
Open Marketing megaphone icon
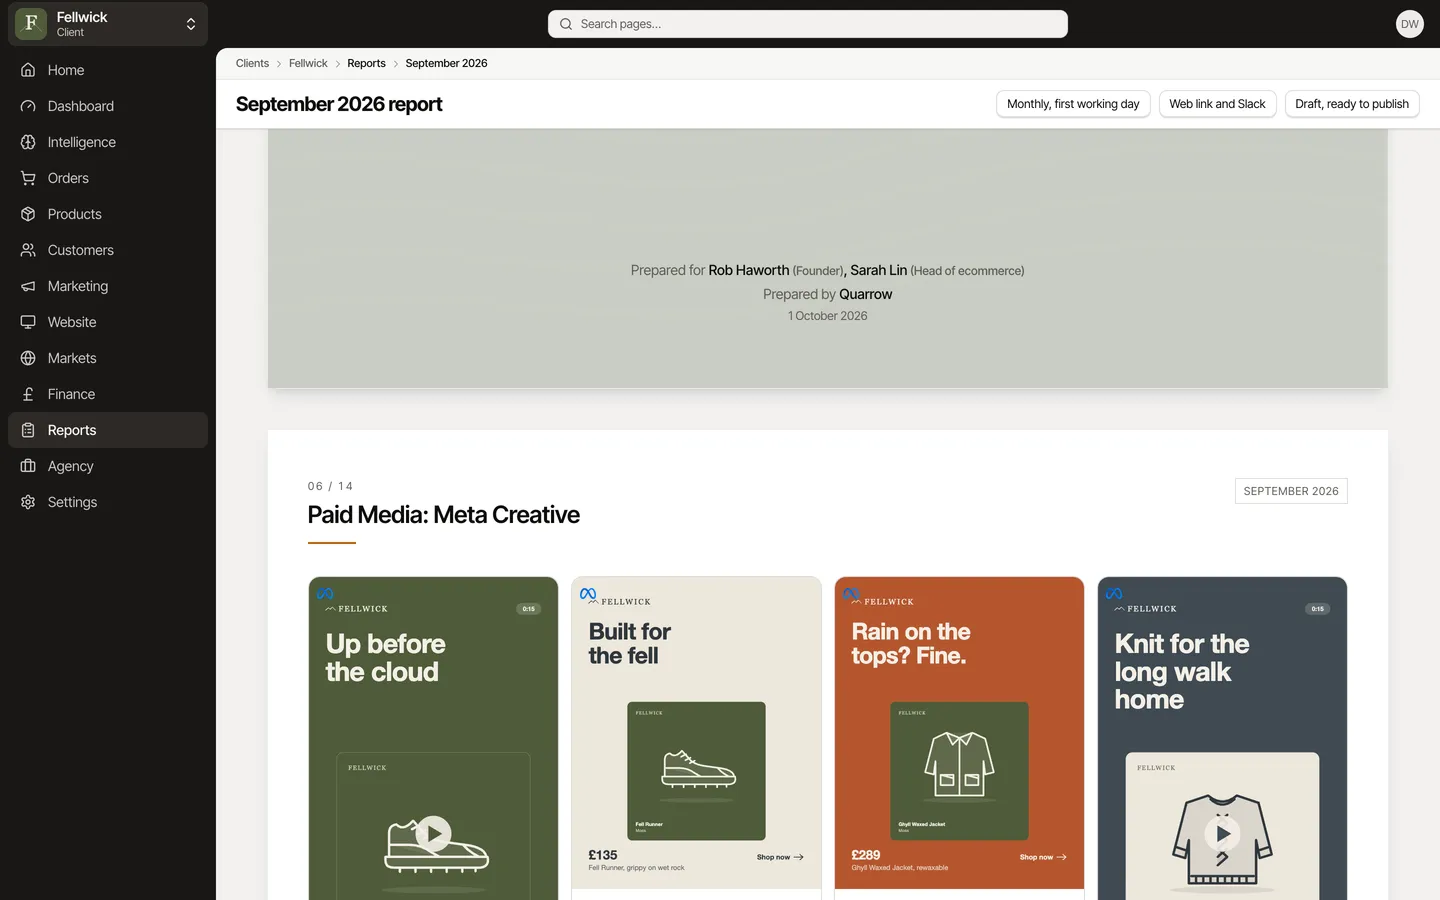click(x=28, y=286)
